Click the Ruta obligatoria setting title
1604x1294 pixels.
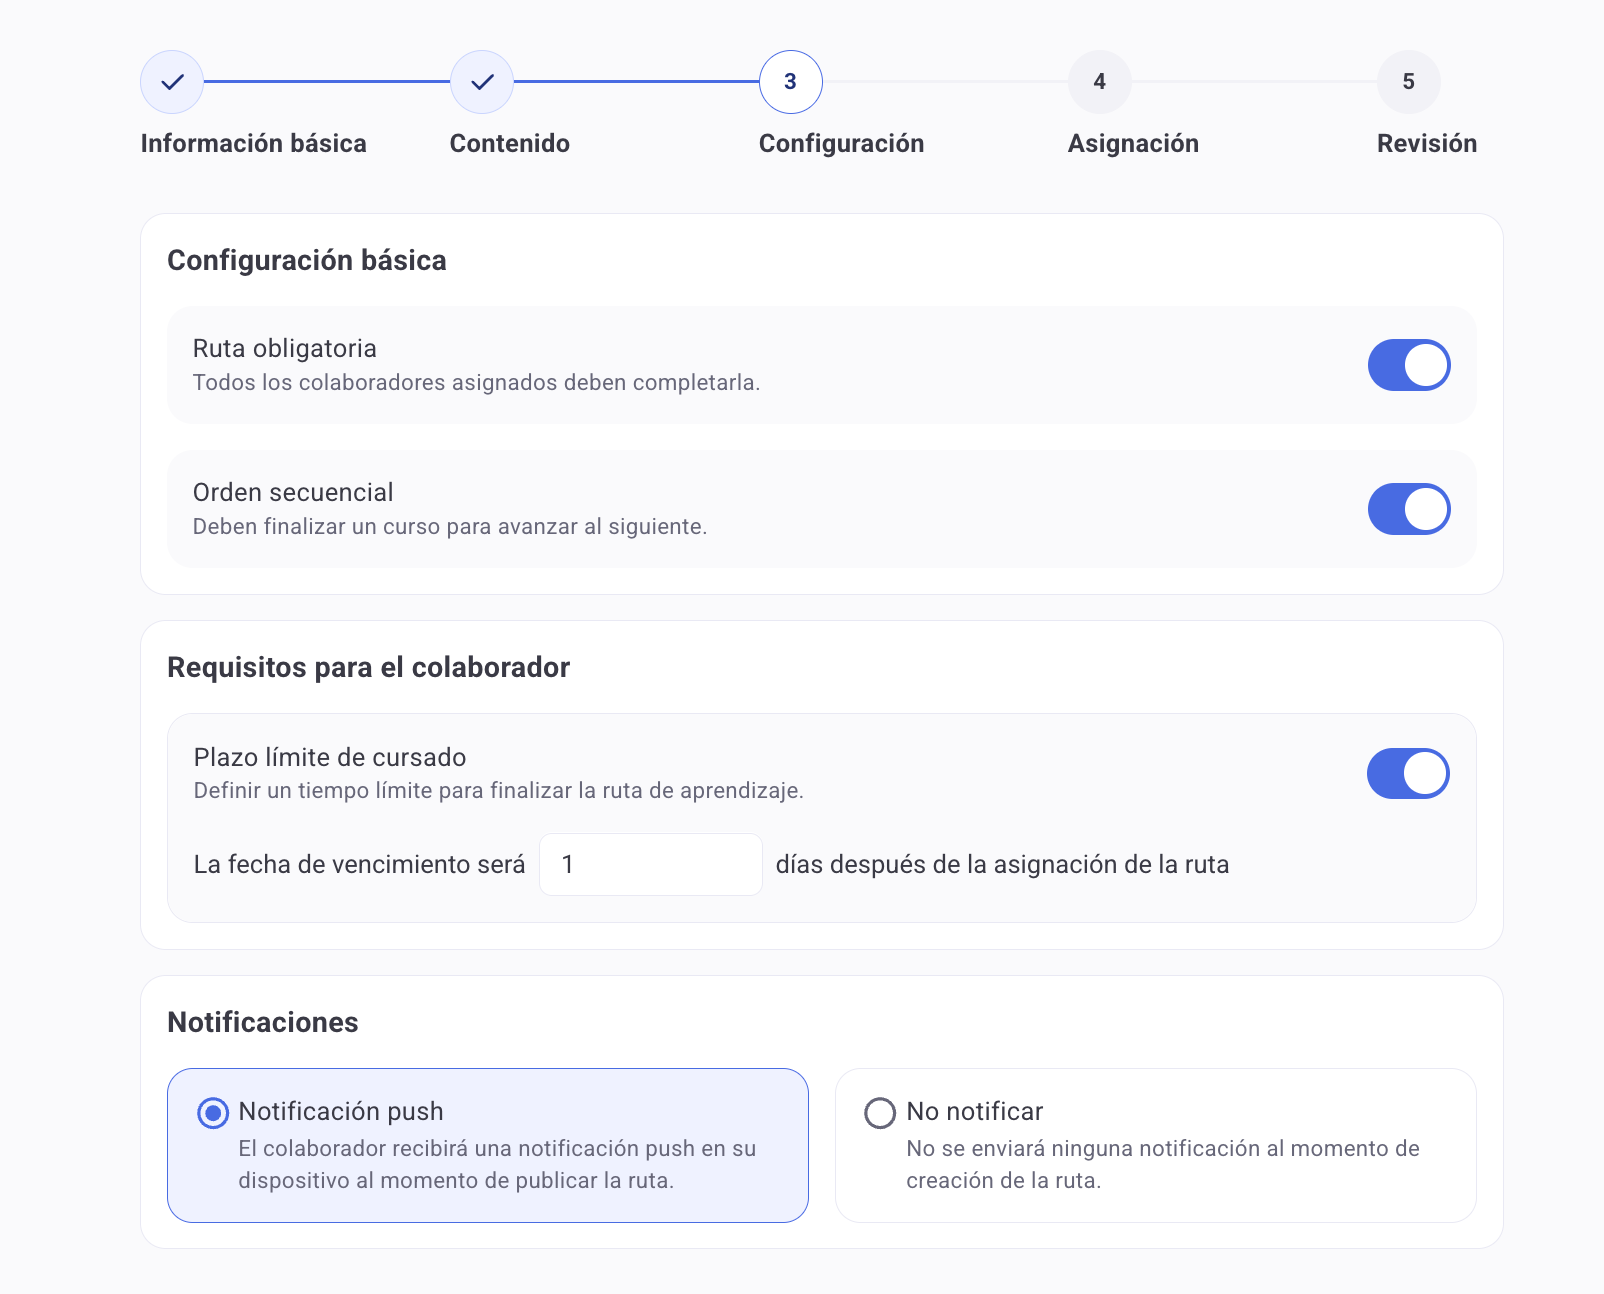click(285, 349)
